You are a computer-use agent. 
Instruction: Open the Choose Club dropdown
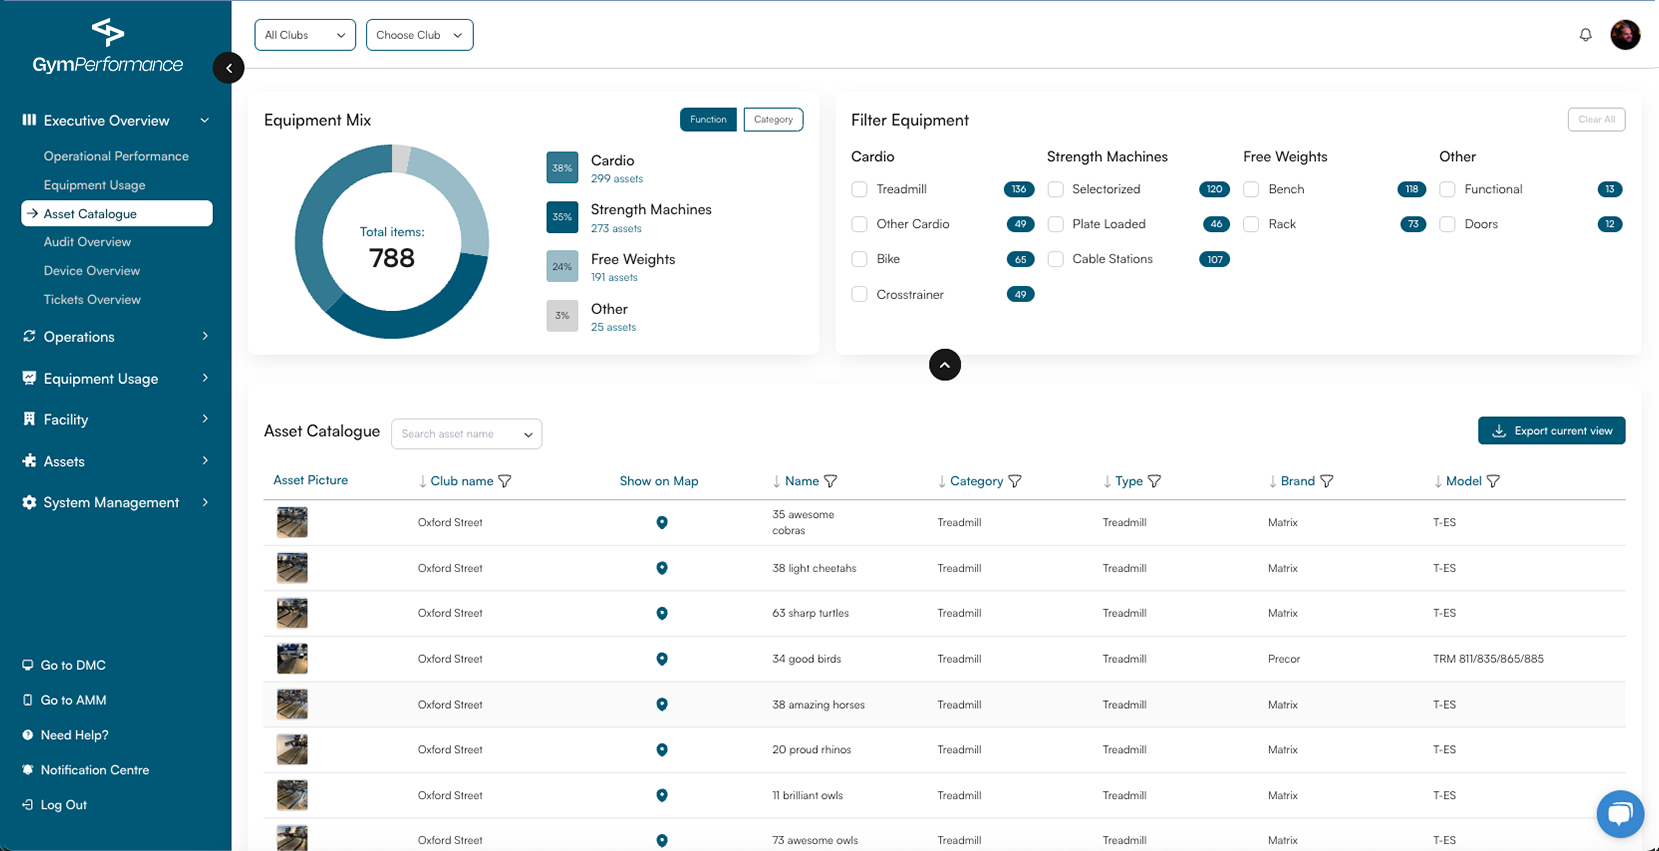click(420, 35)
